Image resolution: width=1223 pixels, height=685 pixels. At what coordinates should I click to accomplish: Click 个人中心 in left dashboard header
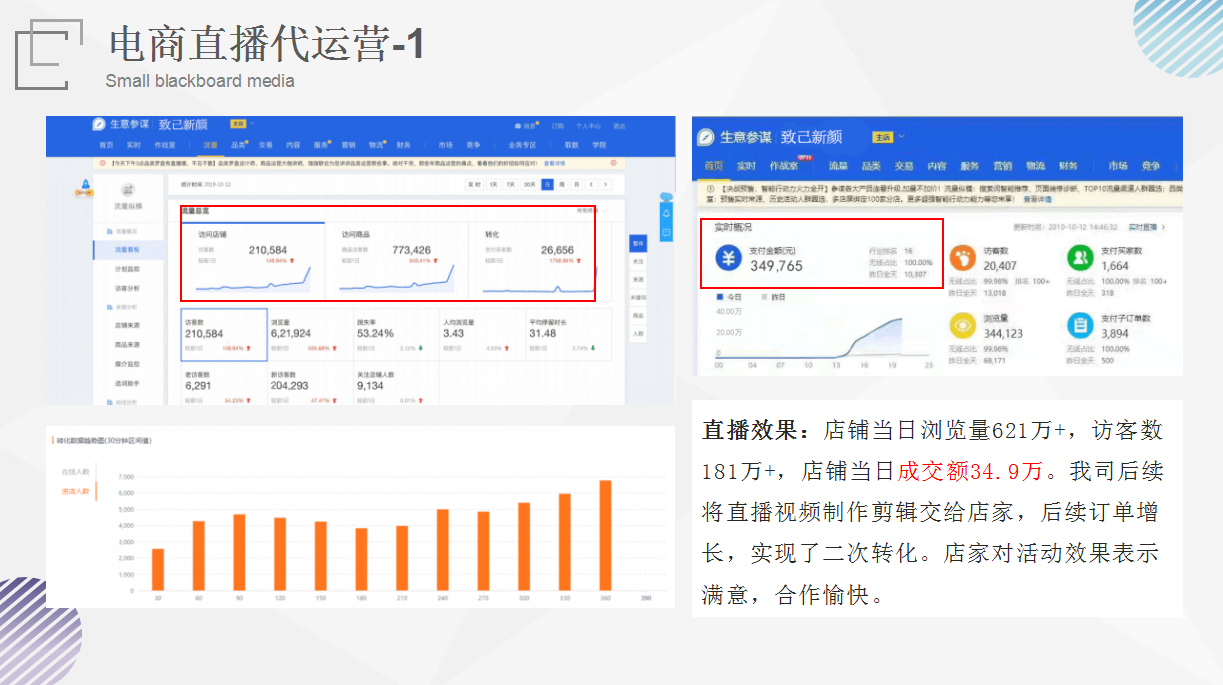[588, 126]
